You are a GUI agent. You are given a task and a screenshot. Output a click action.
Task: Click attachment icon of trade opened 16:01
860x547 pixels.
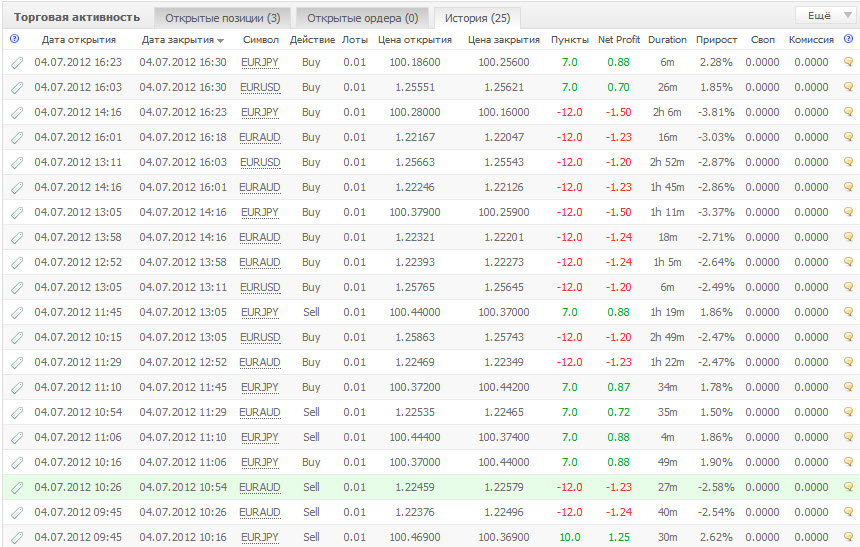point(17,138)
